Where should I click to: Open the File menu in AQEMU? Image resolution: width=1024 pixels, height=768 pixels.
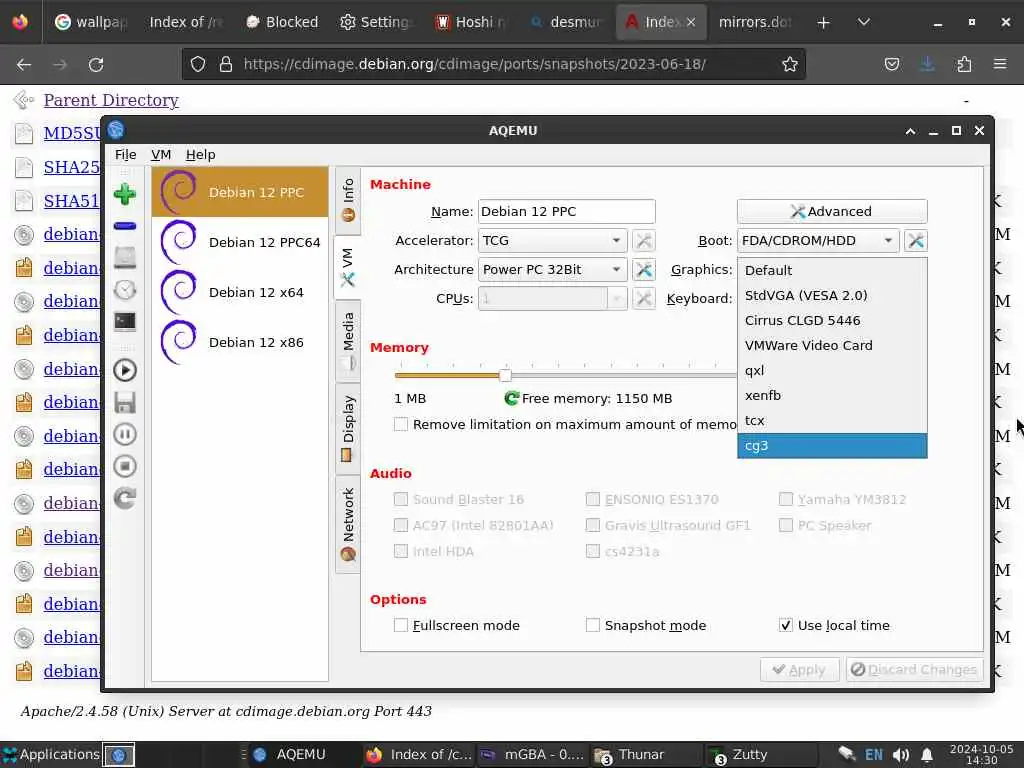[125, 155]
